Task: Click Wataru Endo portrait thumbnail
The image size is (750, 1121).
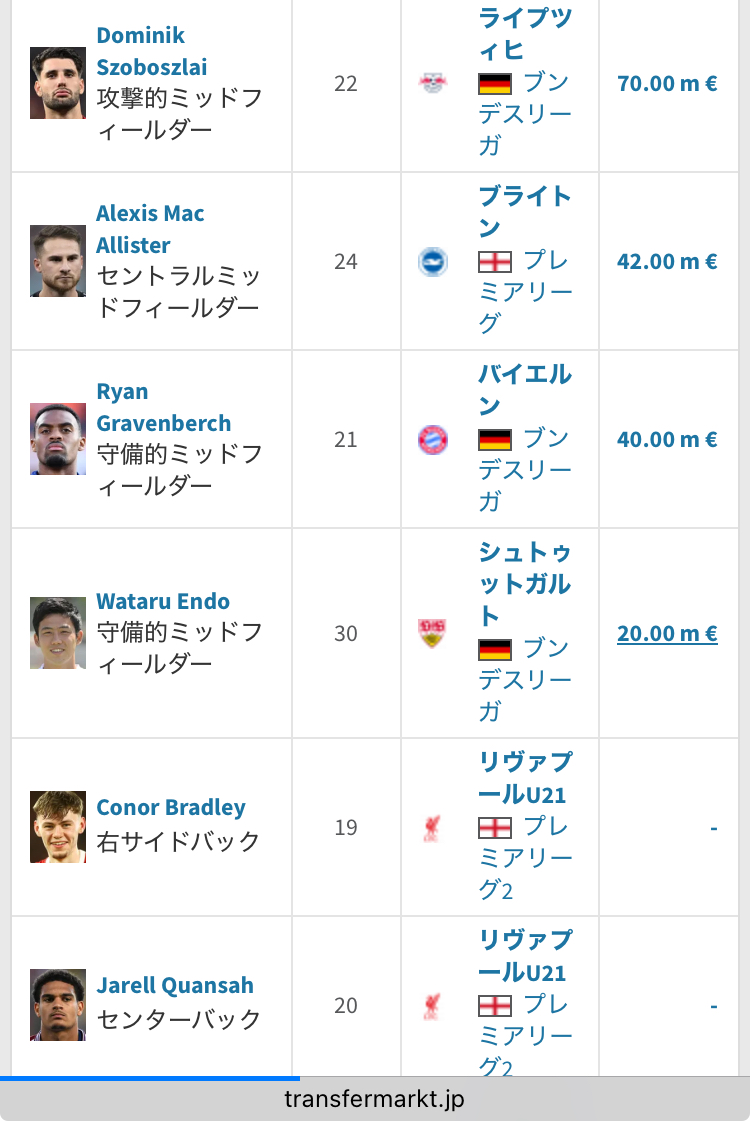Action: click(x=58, y=633)
